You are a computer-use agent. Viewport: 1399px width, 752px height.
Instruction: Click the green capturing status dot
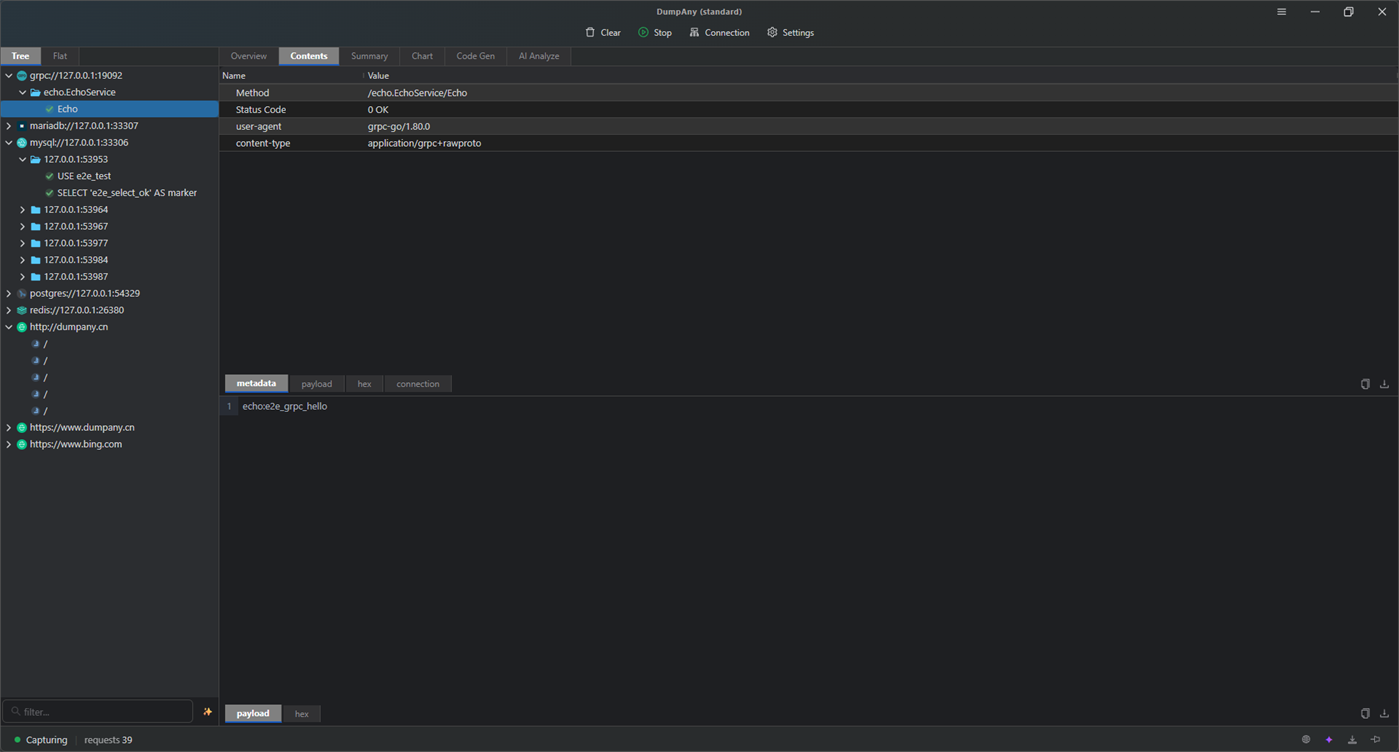coord(17,740)
